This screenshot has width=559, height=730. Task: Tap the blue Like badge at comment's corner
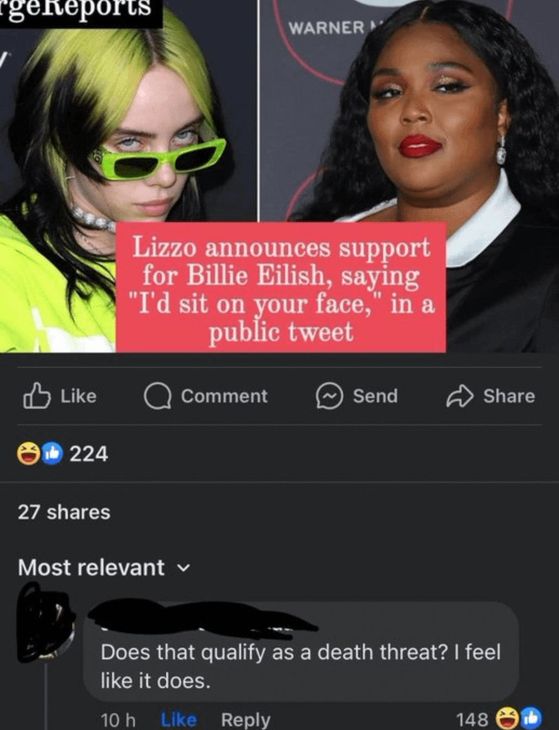pyautogui.click(x=532, y=717)
